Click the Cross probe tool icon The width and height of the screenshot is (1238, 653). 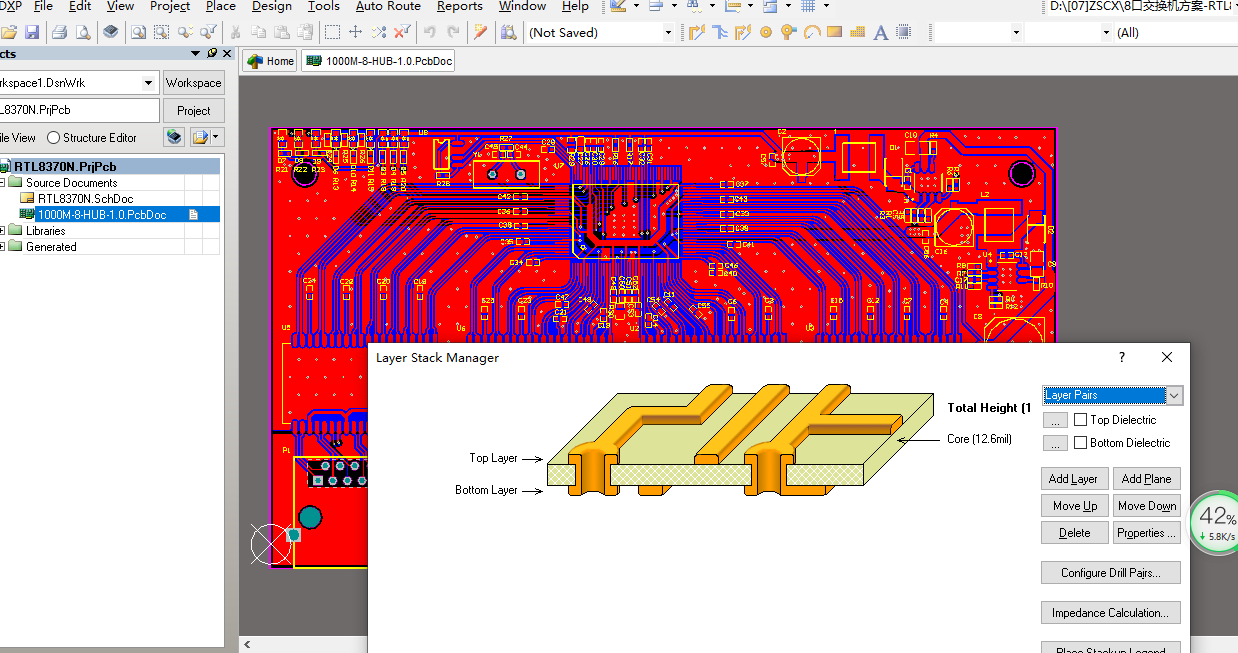coord(481,32)
